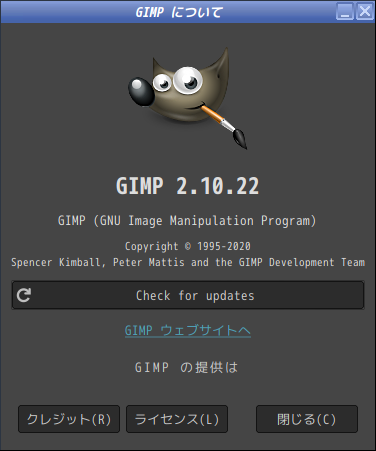Open the GIMP ウェブサイトへ link
The image size is (376, 451).
[x=188, y=331]
